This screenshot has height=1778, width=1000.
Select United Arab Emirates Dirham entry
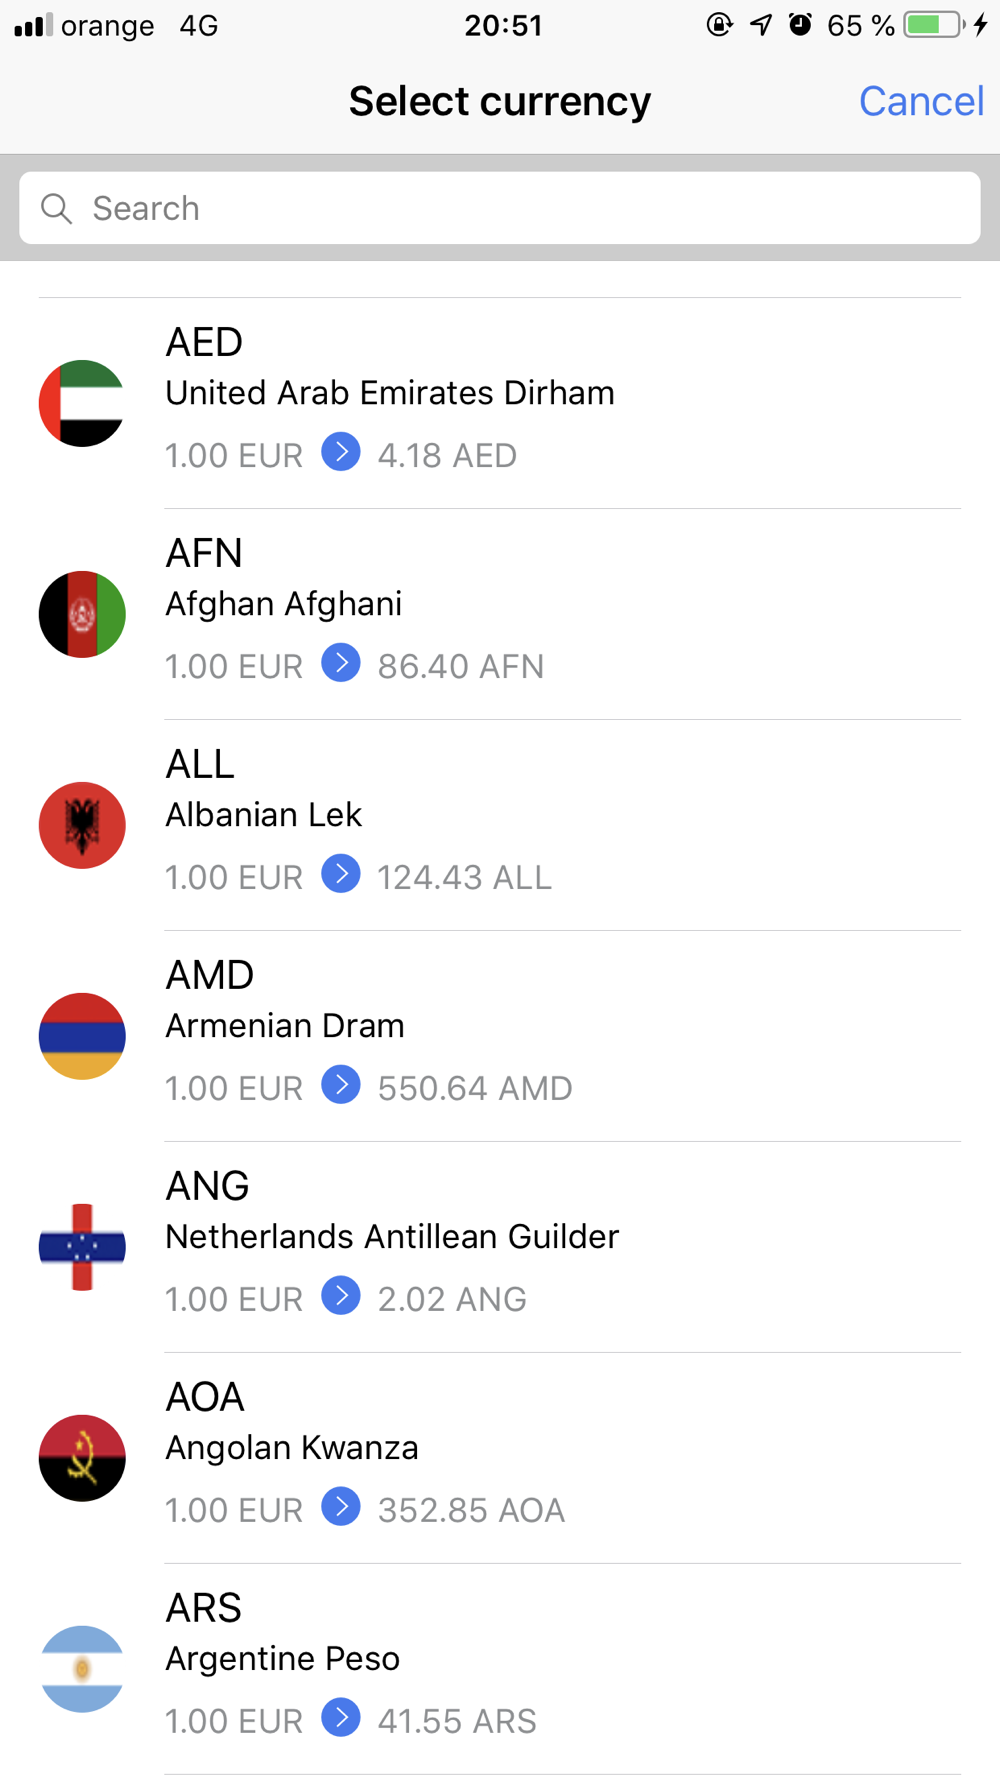coord(500,403)
